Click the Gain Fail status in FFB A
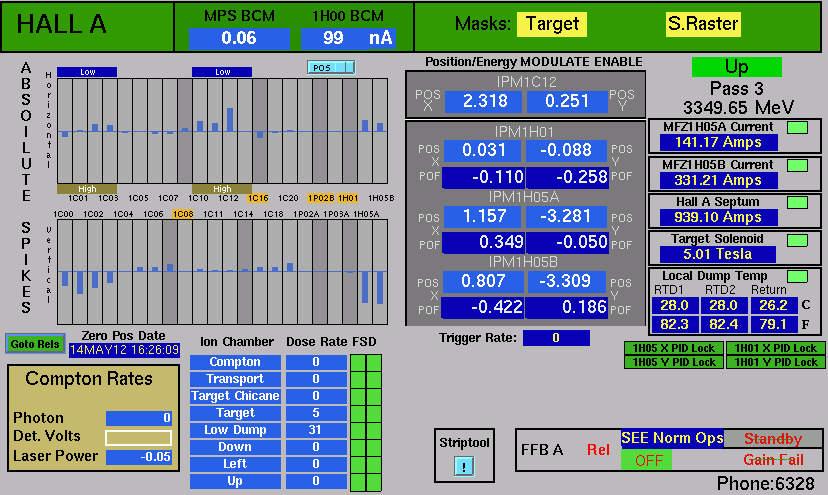828x495 pixels. tap(773, 460)
